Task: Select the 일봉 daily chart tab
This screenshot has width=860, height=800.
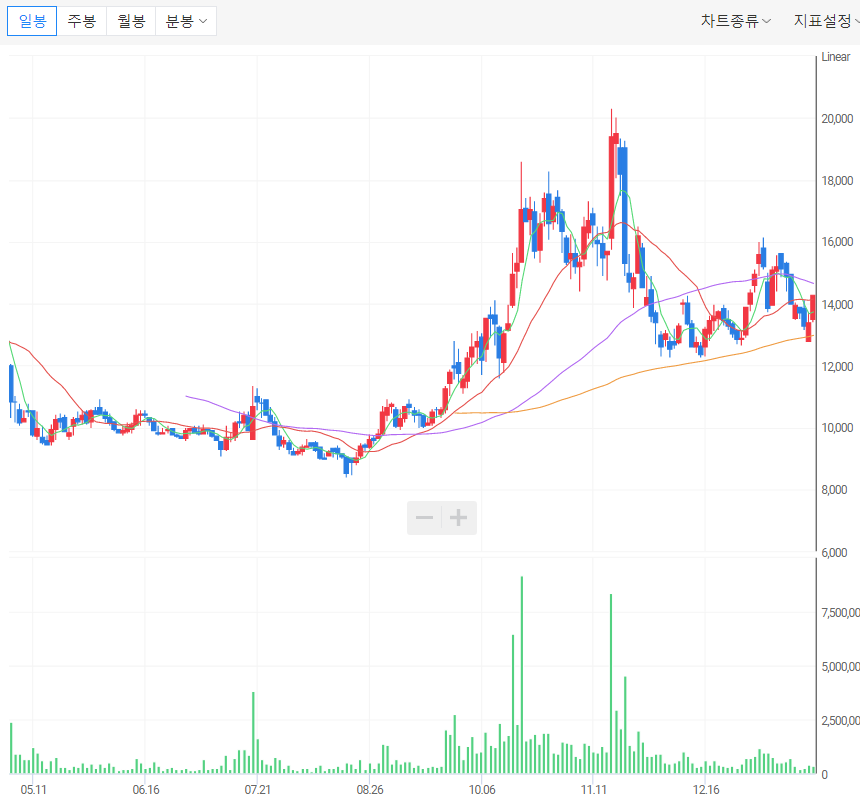Action: point(32,21)
